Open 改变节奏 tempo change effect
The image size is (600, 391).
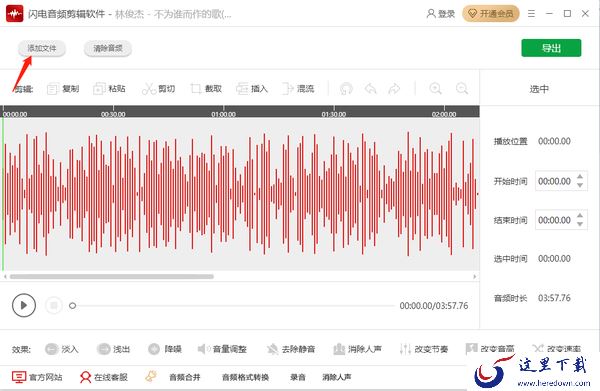[423, 349]
